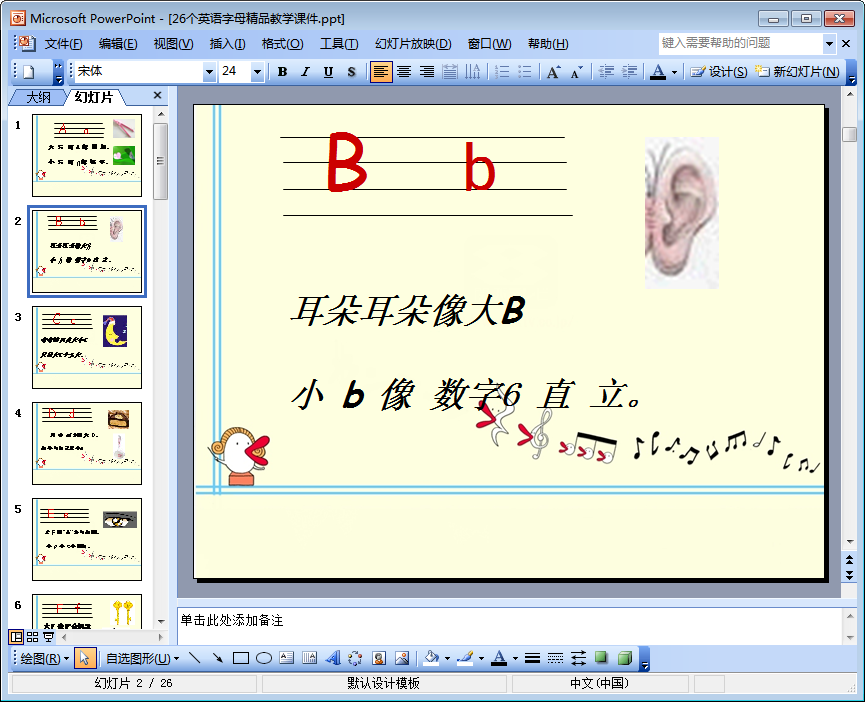
Task: Insert a diagram or organization chart
Action: [356, 658]
